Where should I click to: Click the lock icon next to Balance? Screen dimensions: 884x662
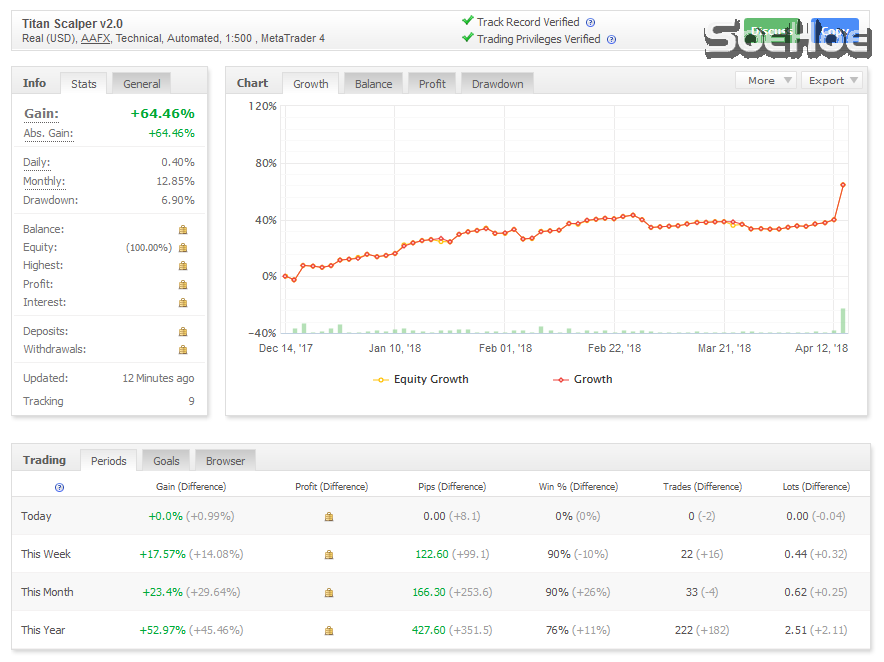click(x=183, y=230)
